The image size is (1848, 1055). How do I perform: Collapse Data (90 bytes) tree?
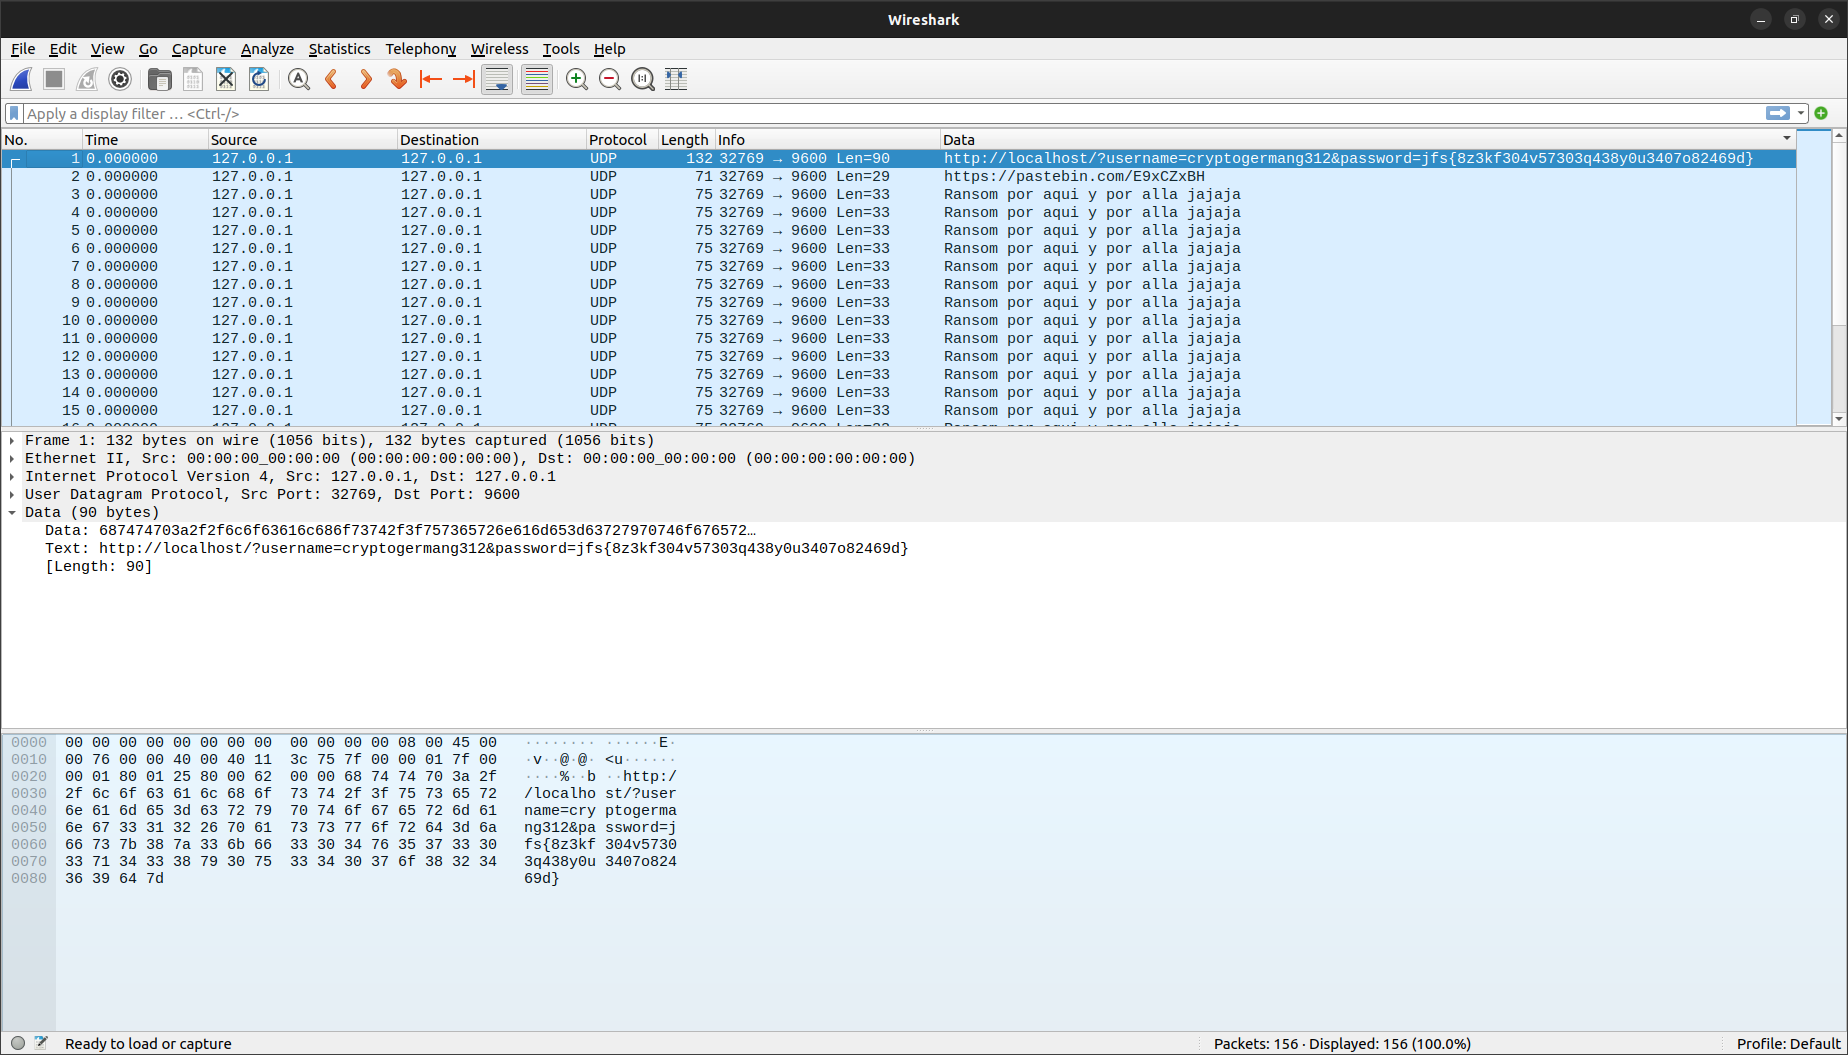point(12,512)
